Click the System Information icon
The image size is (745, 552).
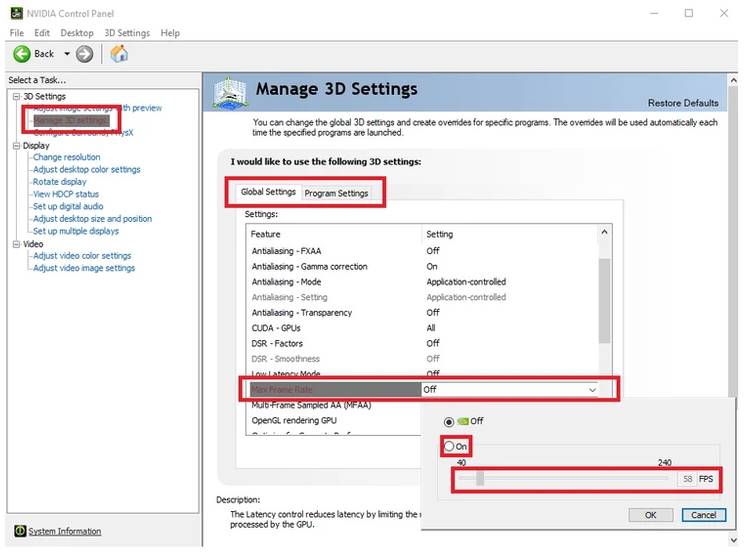click(20, 531)
